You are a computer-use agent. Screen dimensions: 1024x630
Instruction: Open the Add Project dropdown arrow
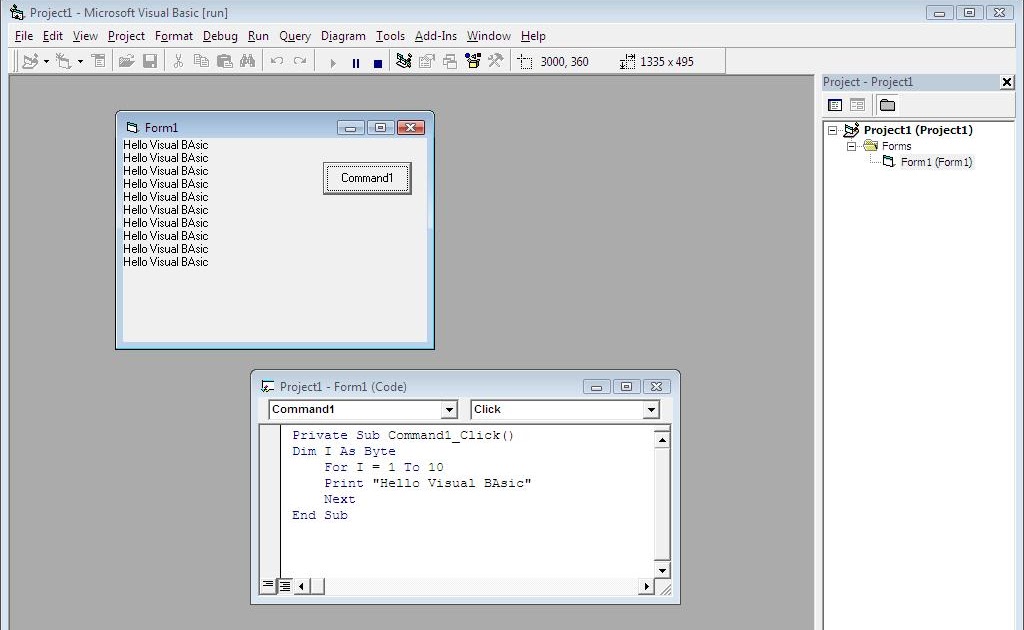point(46,61)
